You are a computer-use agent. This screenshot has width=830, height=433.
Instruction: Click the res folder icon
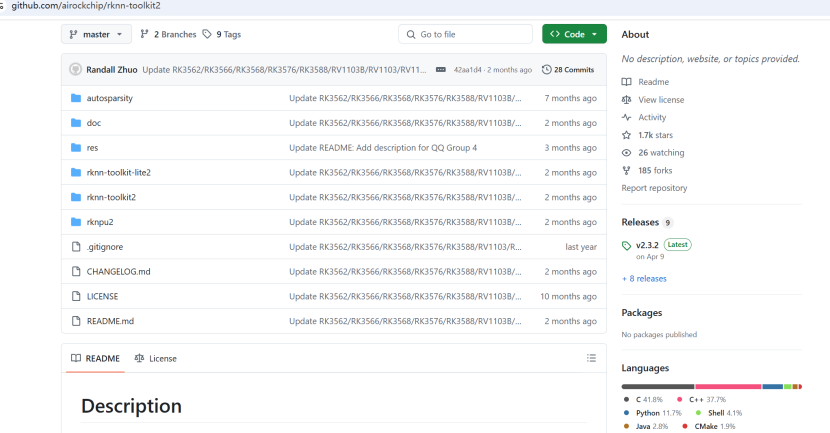[x=76, y=148]
